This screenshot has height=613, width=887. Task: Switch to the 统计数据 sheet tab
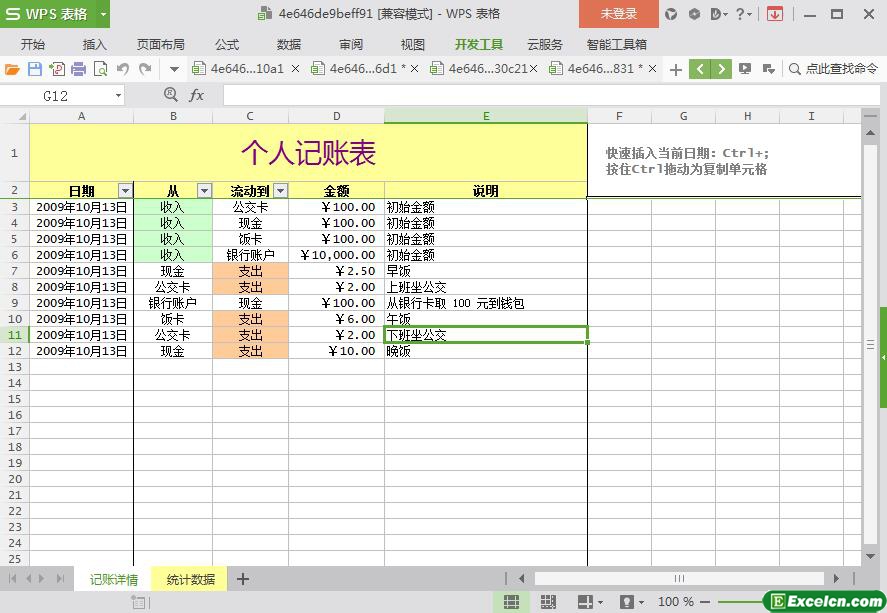click(x=190, y=579)
